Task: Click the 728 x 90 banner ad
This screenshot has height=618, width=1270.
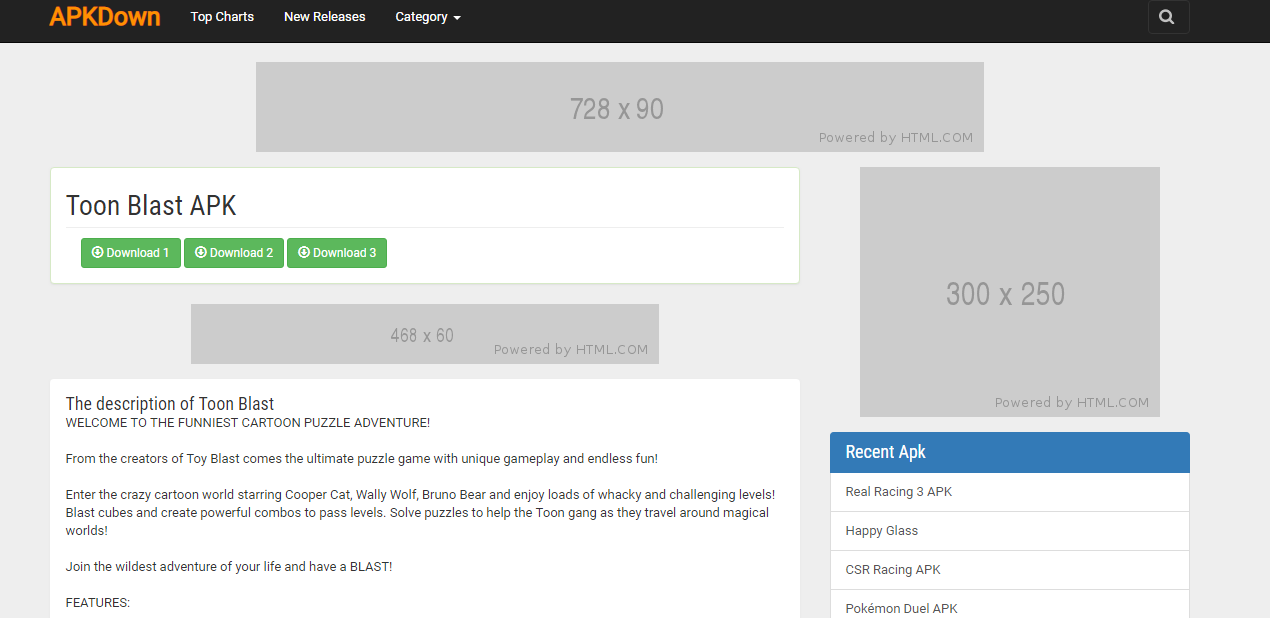Action: coord(619,107)
